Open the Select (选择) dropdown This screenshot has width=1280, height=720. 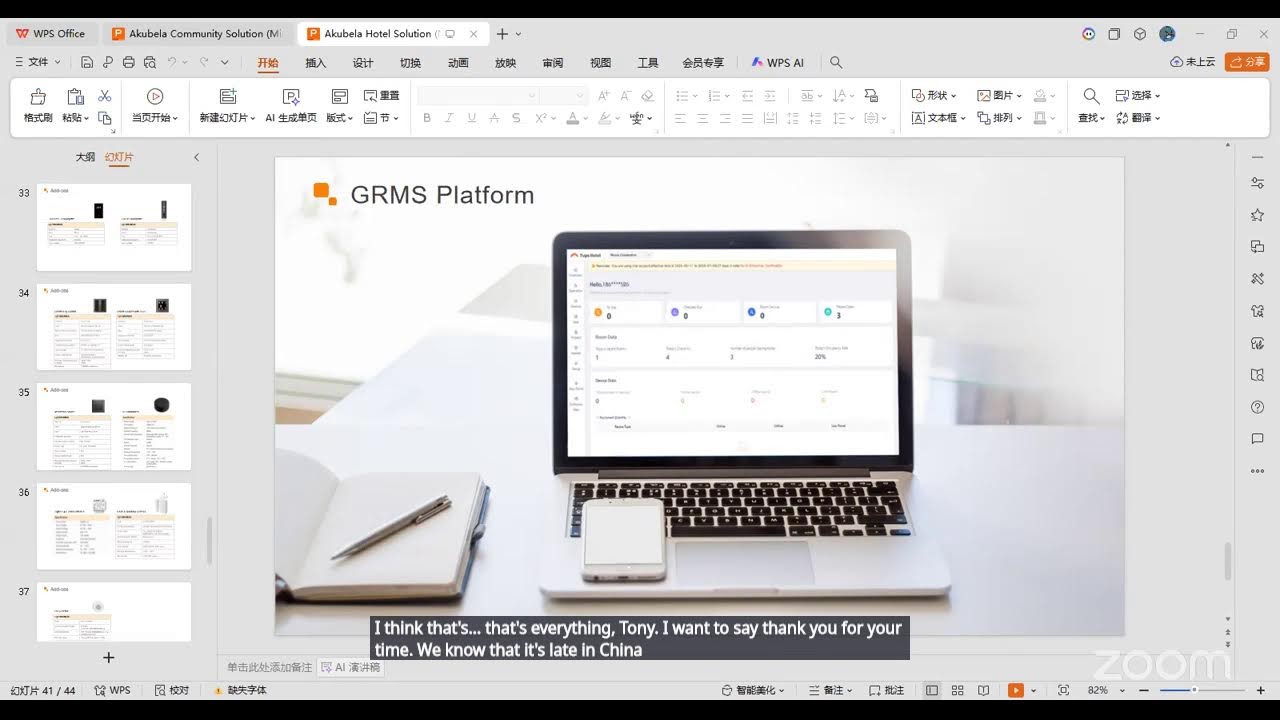pyautogui.click(x=1138, y=96)
